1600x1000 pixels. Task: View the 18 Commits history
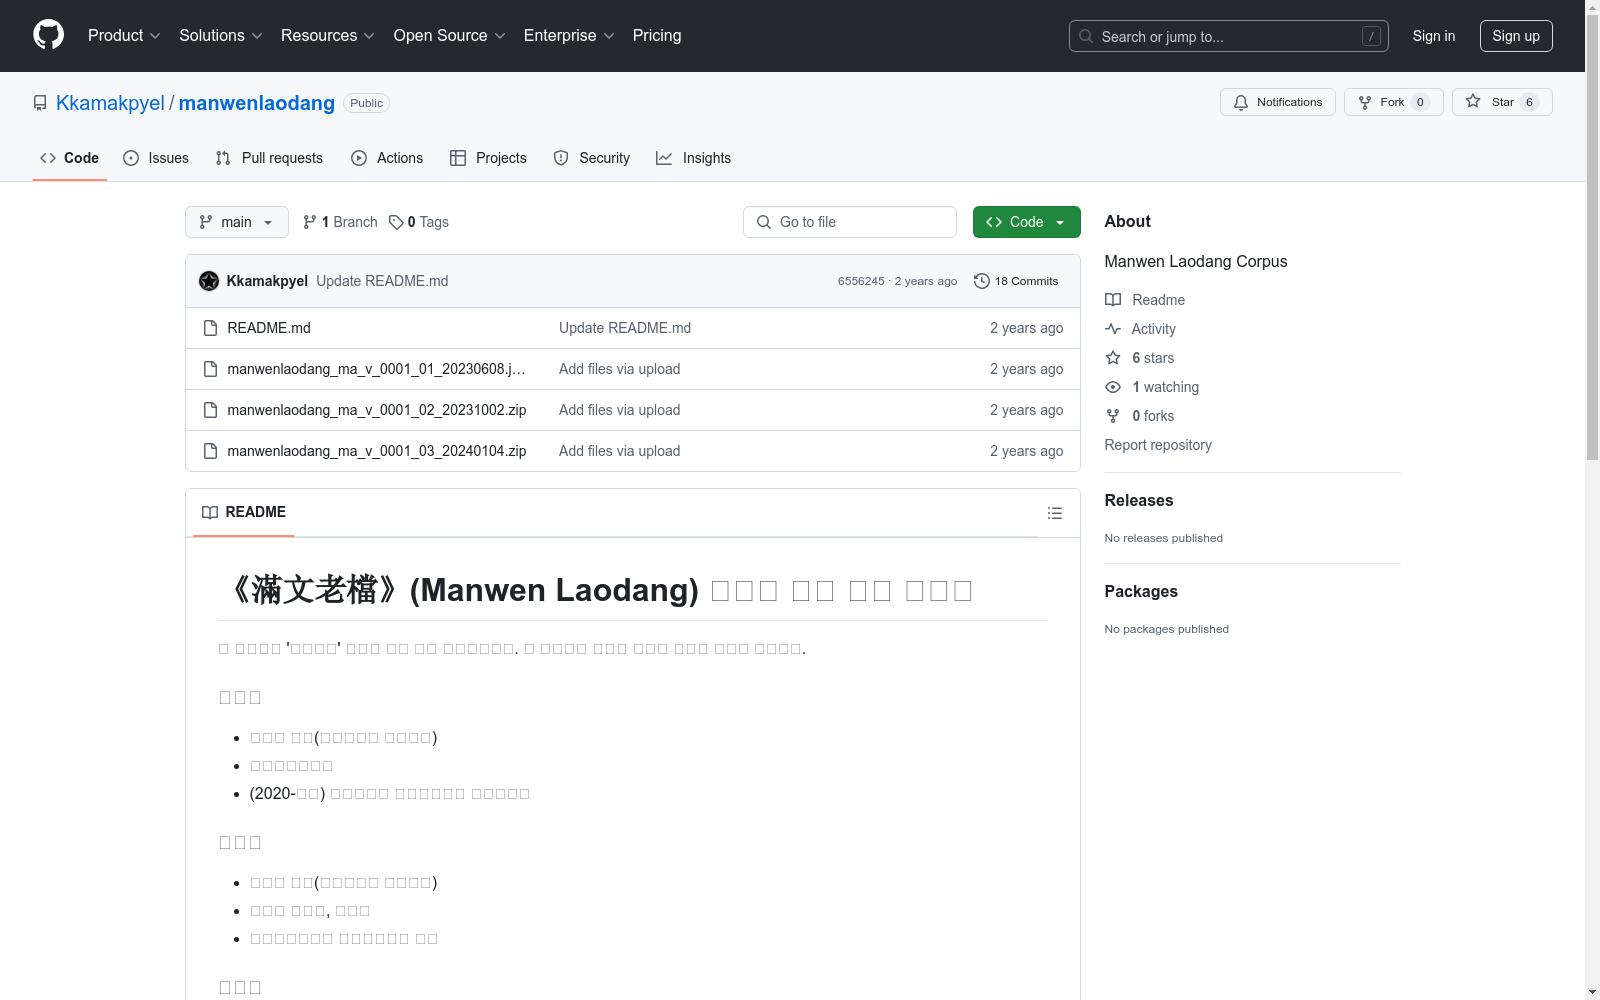pyautogui.click(x=1016, y=281)
